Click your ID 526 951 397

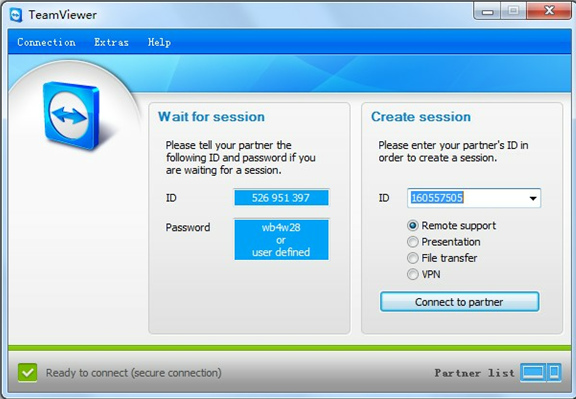tap(281, 198)
